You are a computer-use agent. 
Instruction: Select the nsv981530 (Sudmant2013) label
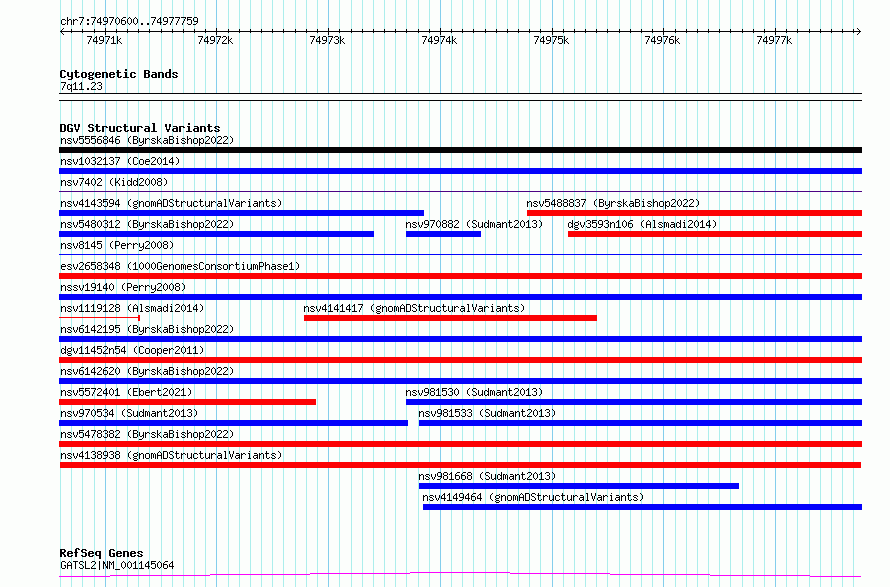(x=474, y=392)
